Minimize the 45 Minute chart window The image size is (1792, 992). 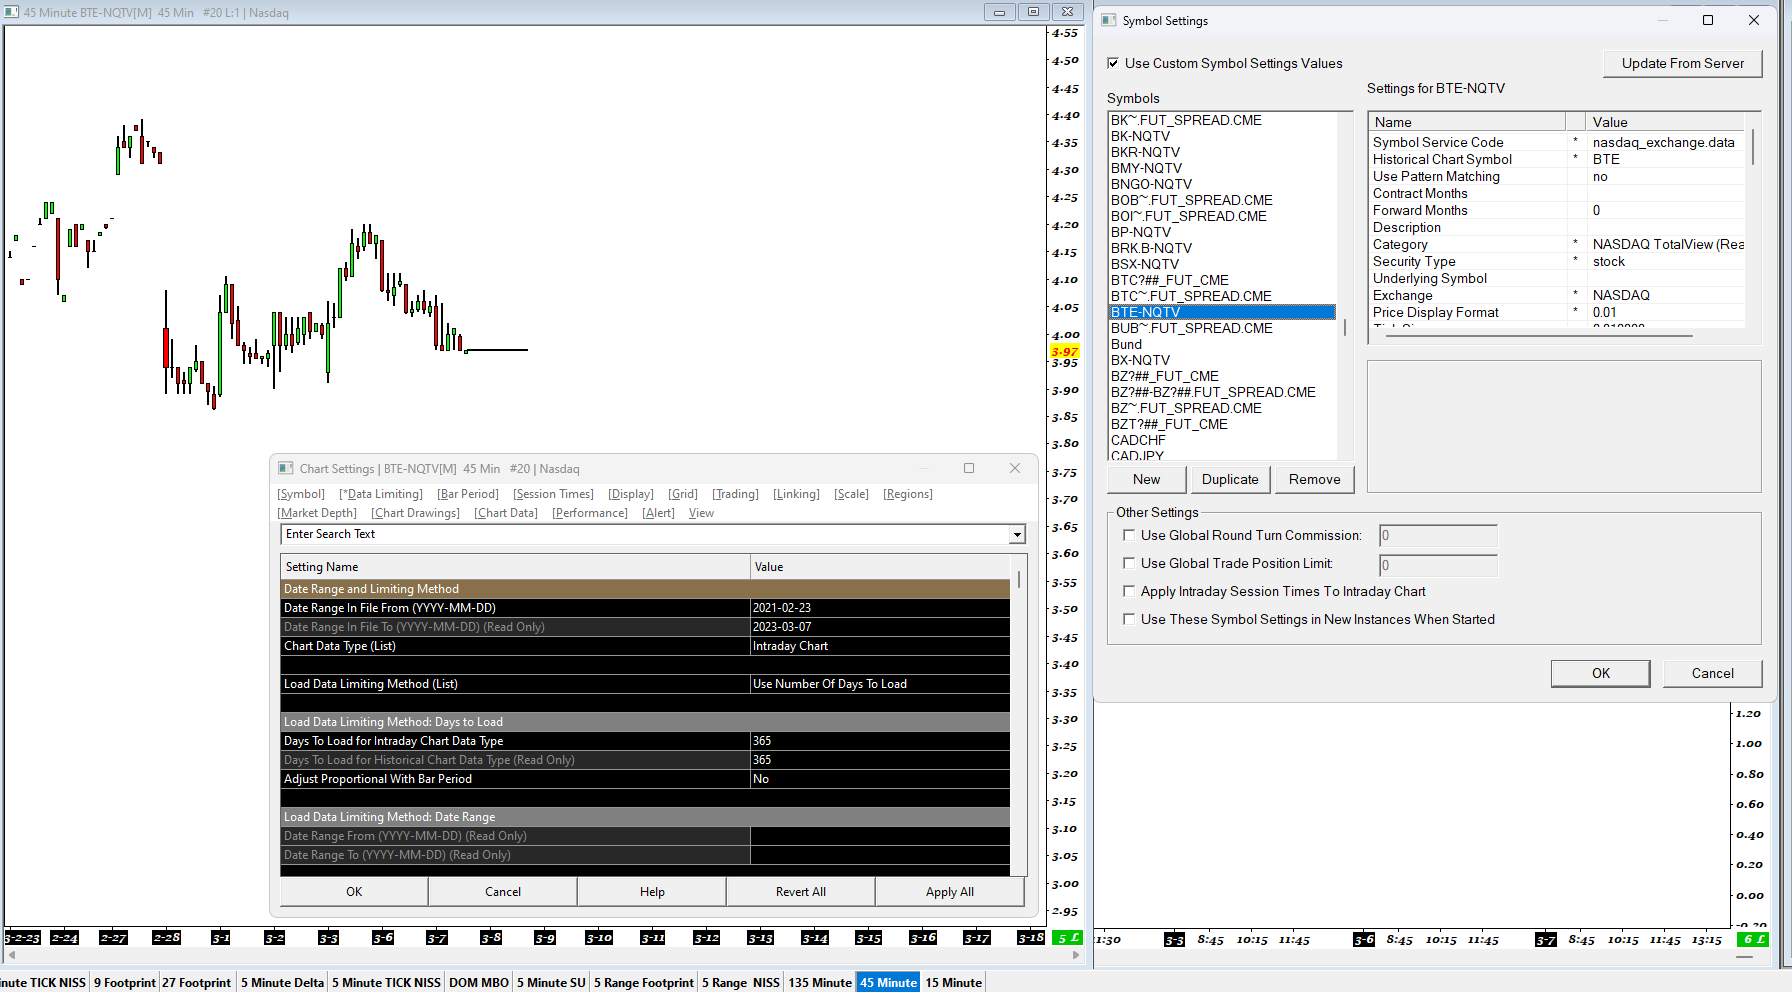click(998, 12)
